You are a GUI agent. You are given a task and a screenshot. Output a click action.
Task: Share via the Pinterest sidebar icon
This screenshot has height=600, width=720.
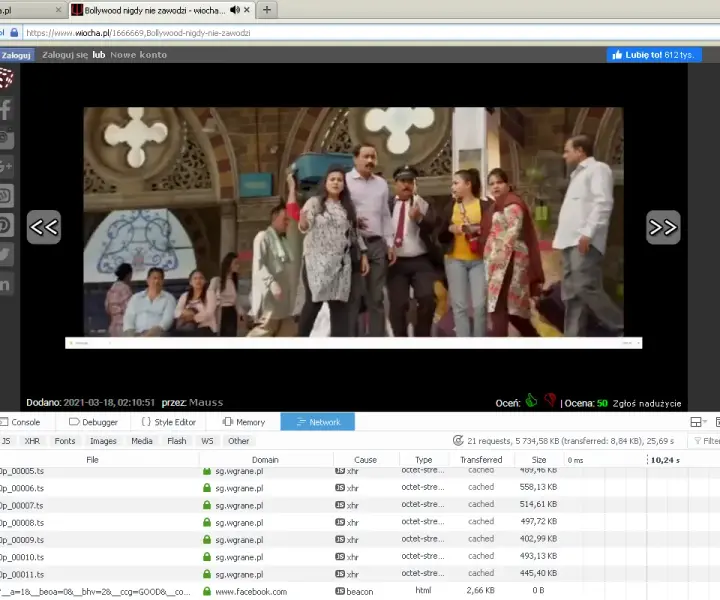coord(6,225)
